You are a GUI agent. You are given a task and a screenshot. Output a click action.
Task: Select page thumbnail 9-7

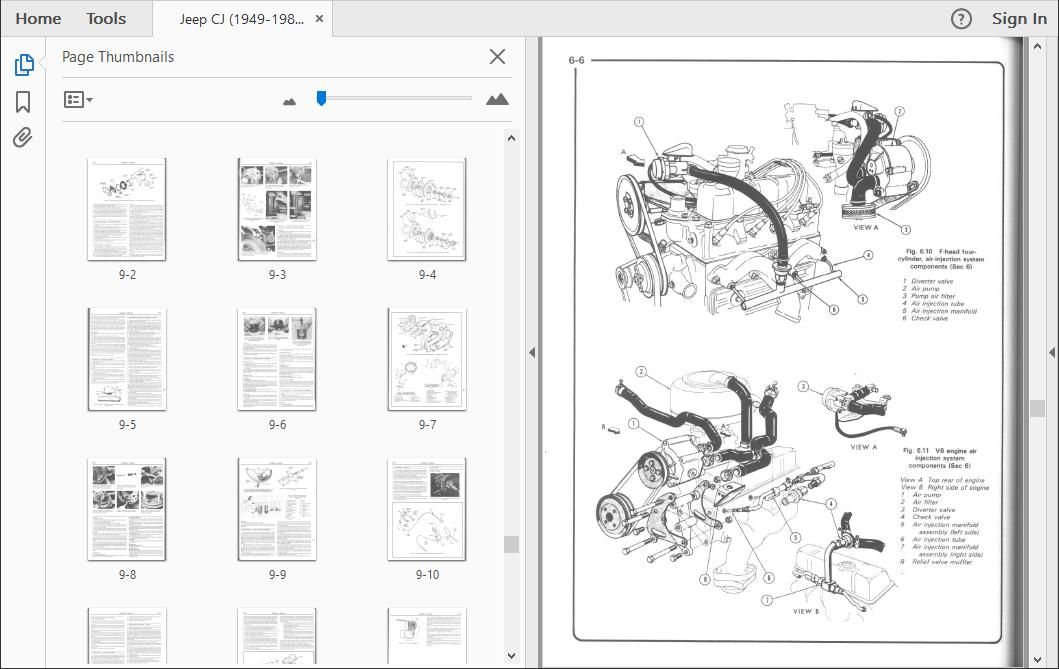click(427, 359)
